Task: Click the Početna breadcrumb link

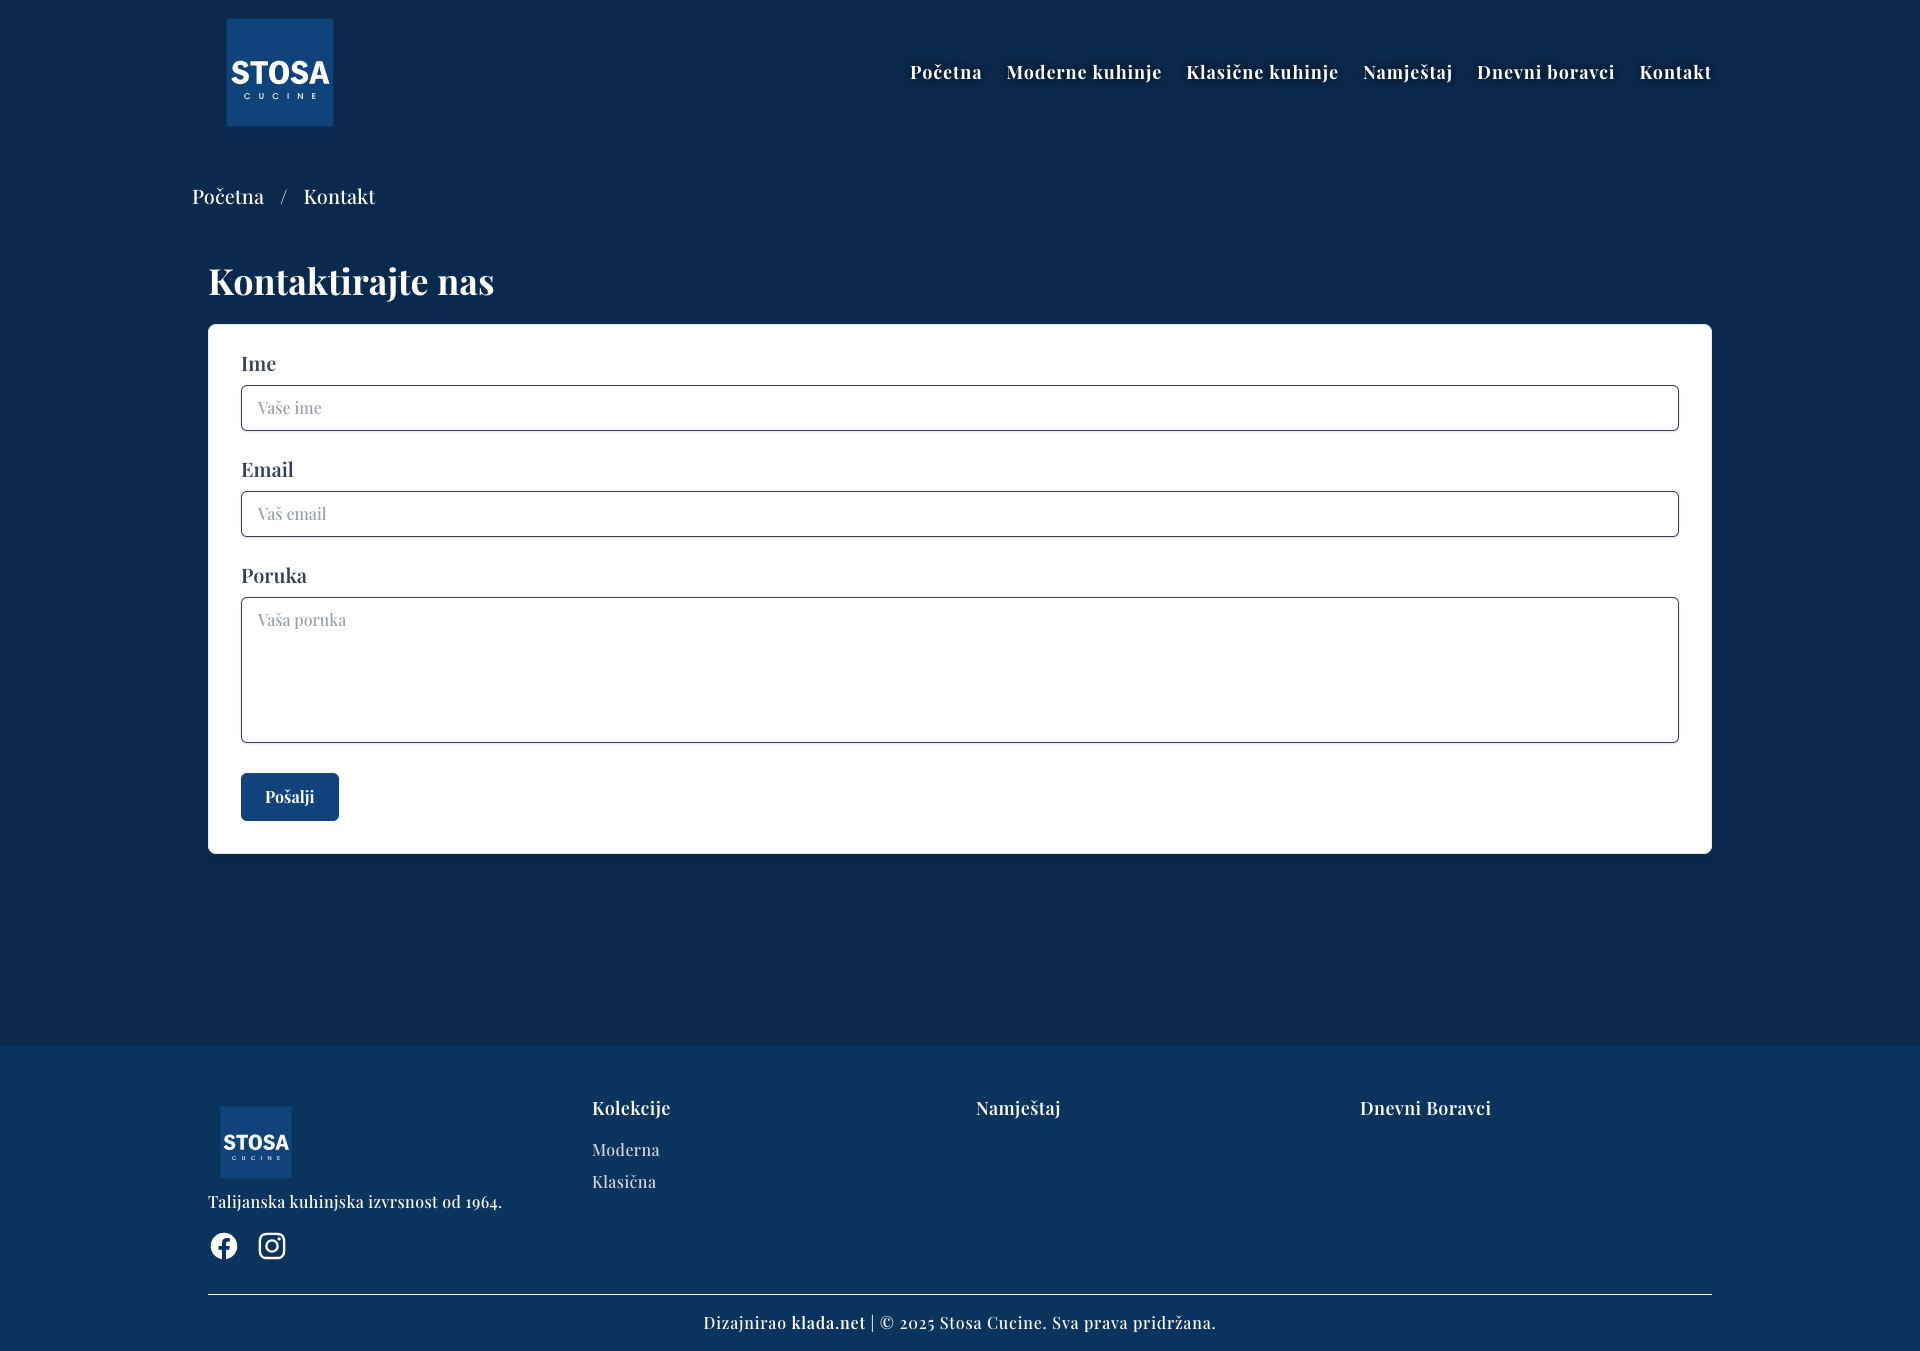Action: (228, 197)
